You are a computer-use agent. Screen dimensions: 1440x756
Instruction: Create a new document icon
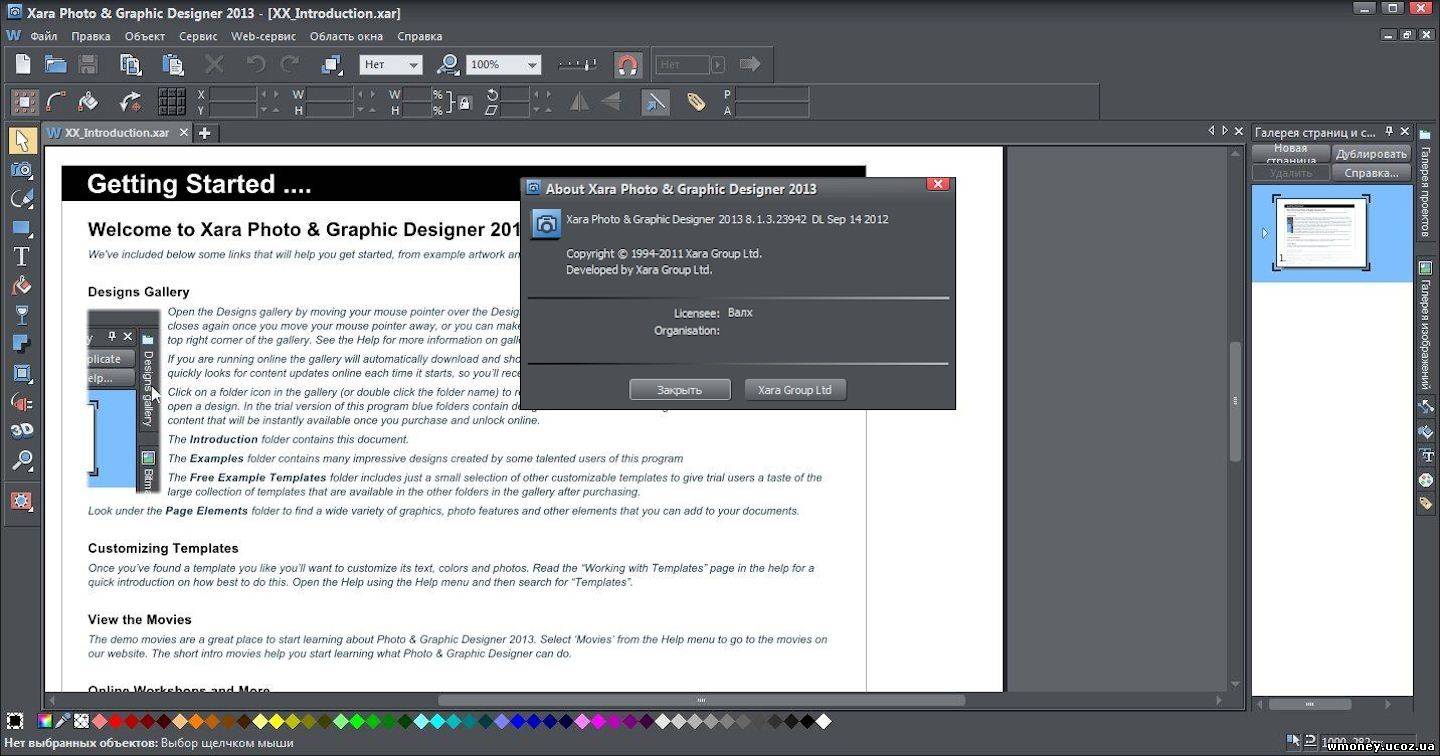pos(23,65)
